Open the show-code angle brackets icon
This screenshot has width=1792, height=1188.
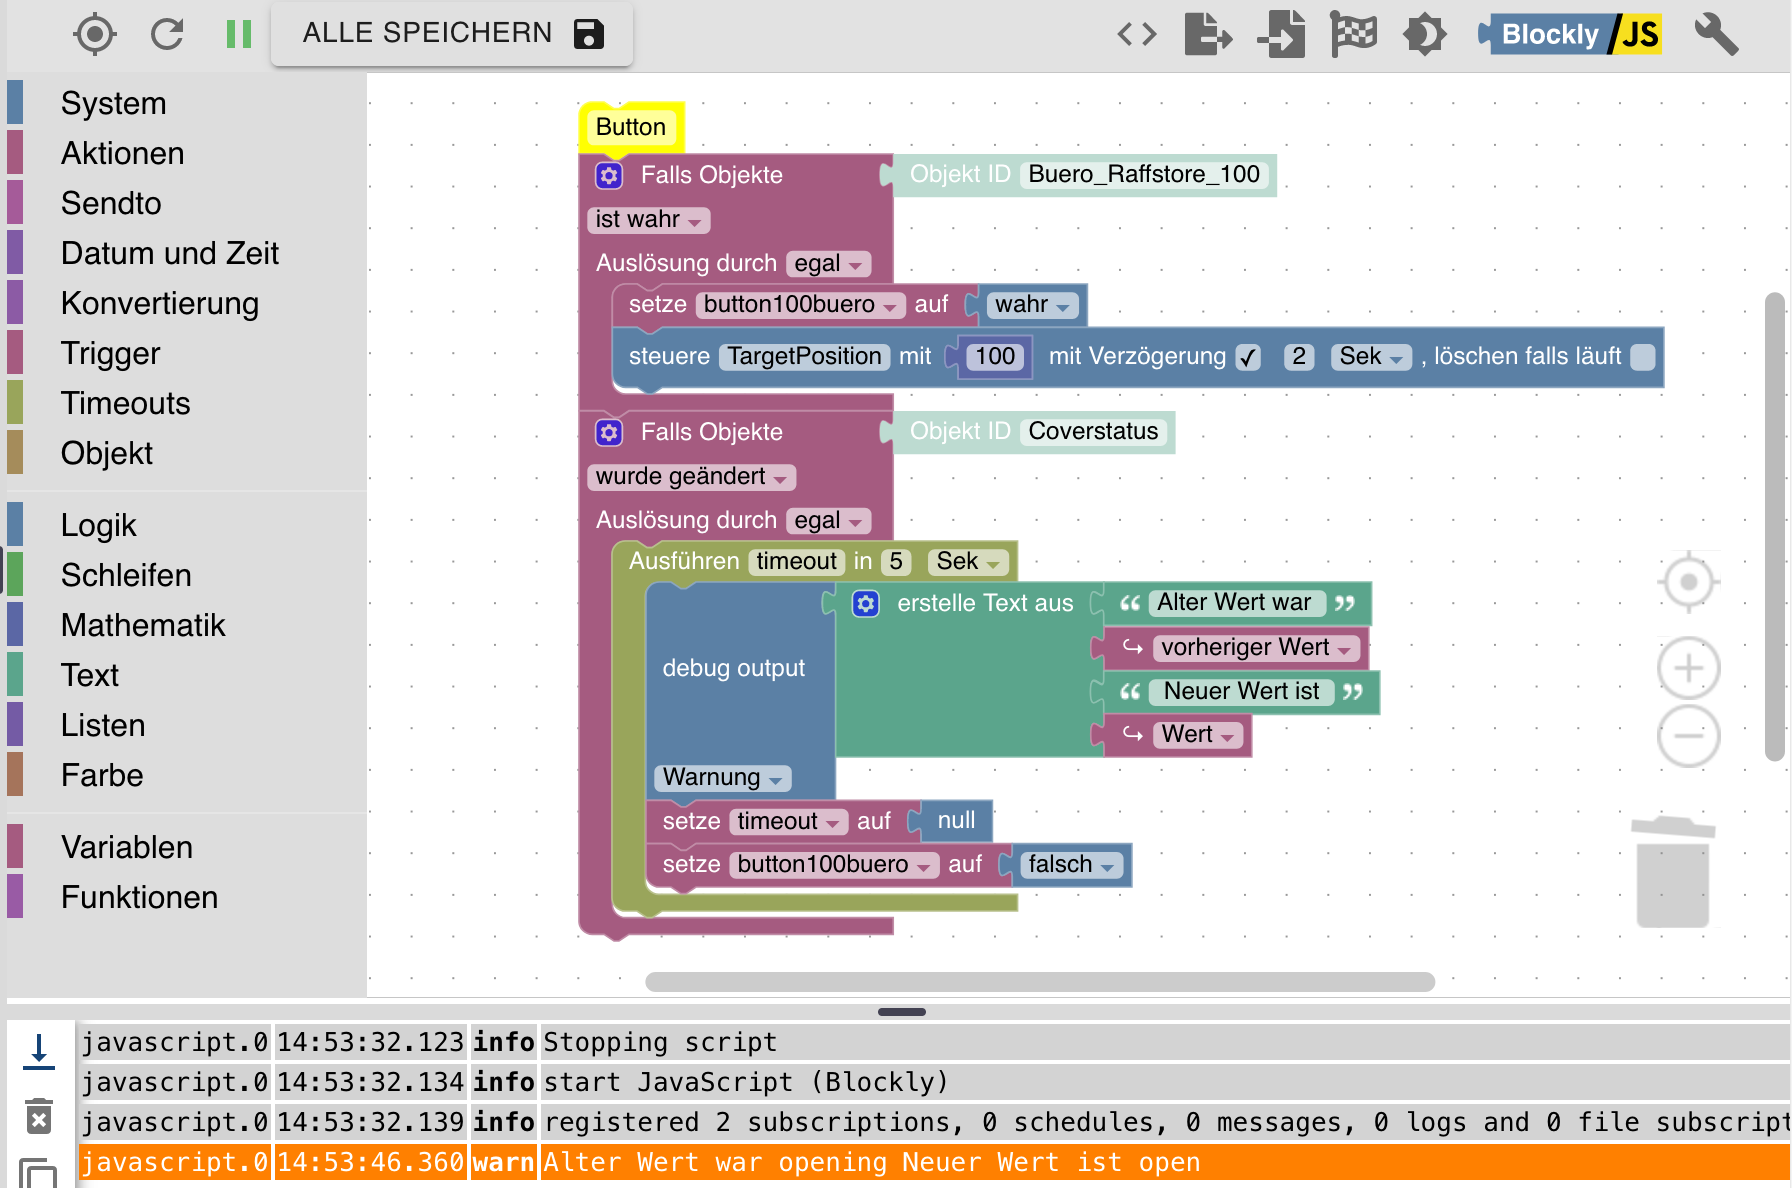tap(1137, 34)
